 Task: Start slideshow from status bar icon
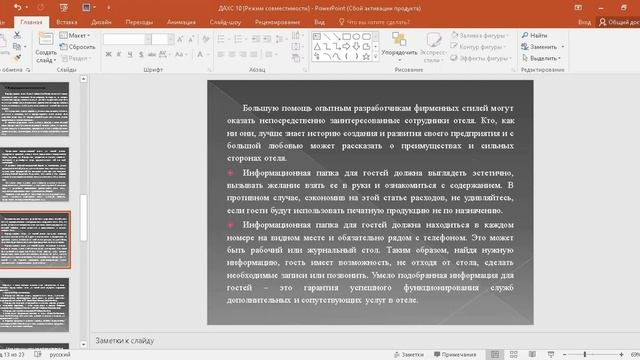tap(551, 354)
